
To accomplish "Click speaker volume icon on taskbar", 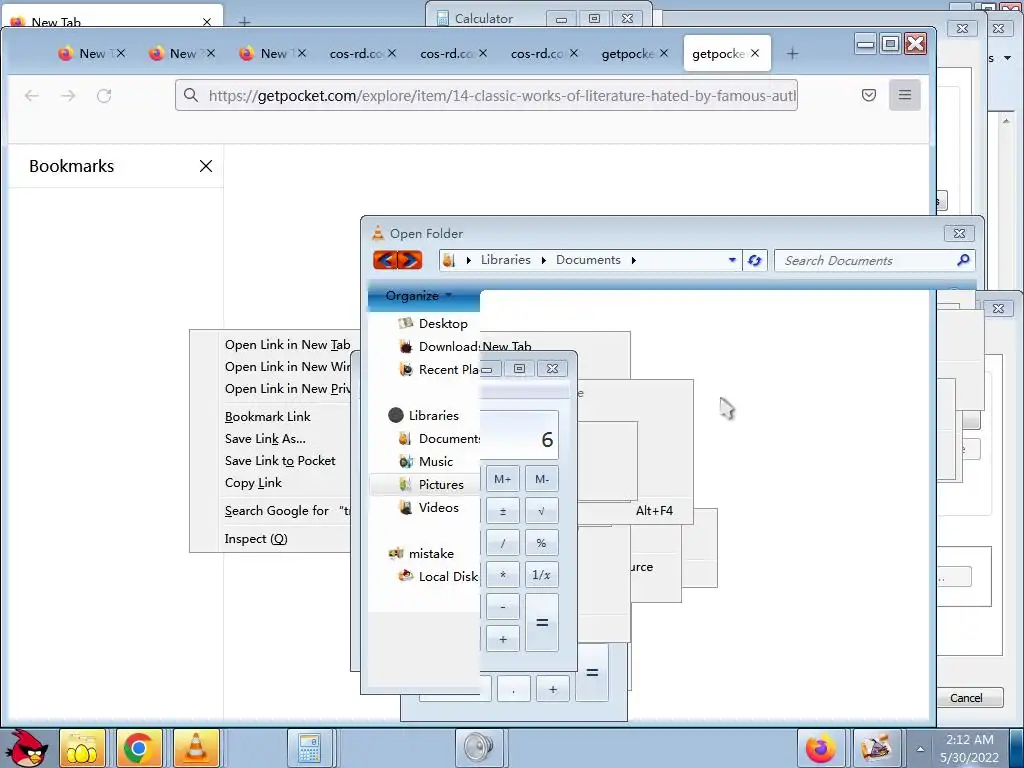I will click(479, 748).
